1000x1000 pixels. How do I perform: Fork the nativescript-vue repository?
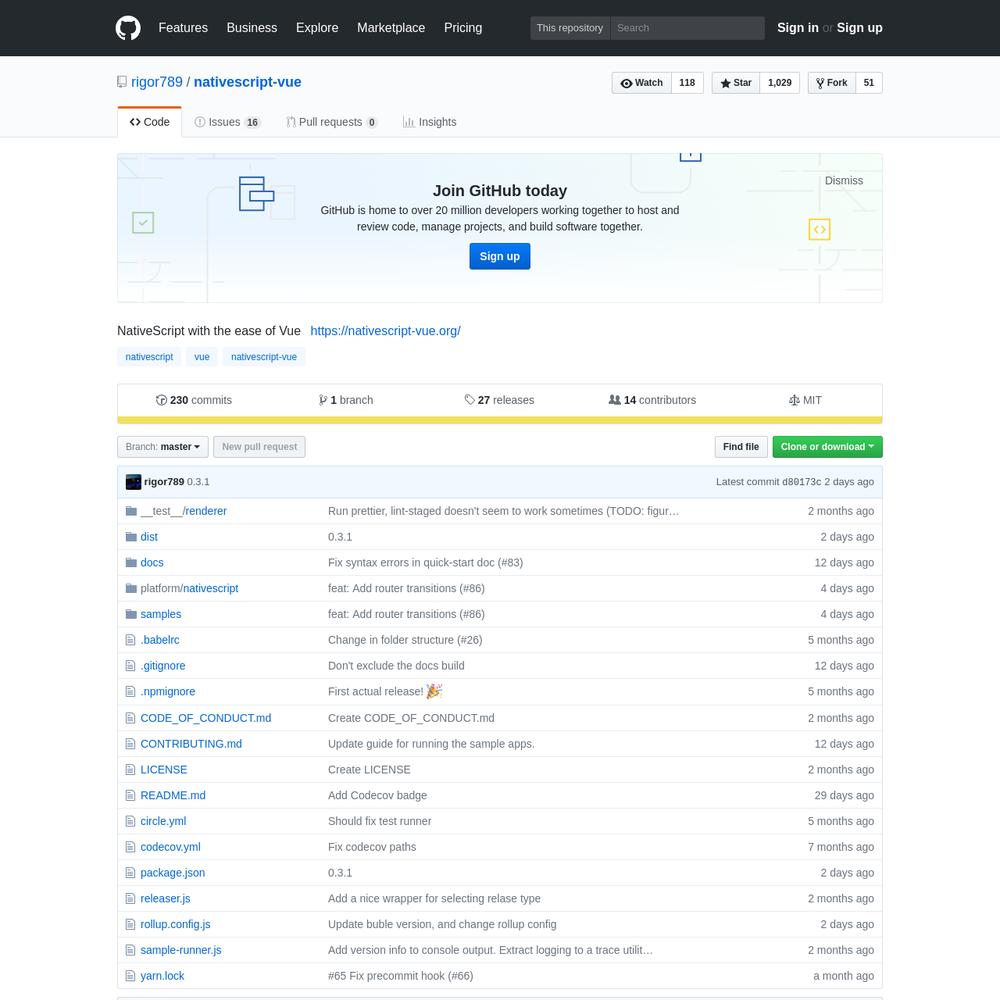click(x=832, y=83)
